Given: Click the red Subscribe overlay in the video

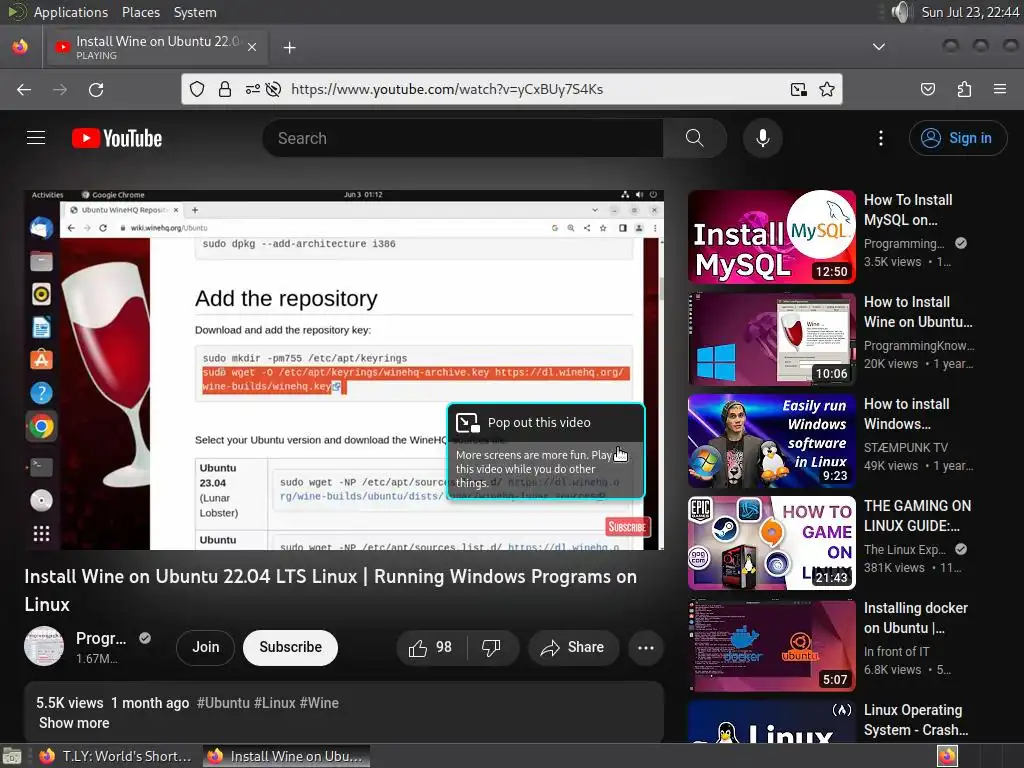Looking at the screenshot, I should [x=628, y=527].
